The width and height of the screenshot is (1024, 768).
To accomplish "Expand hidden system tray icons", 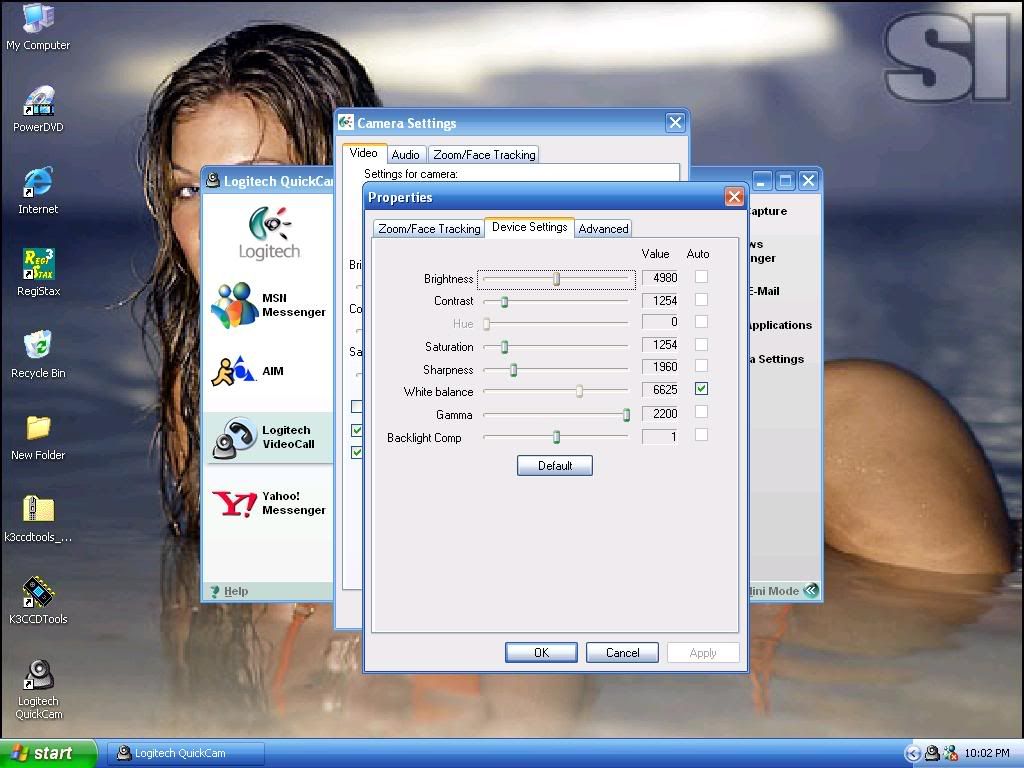I will [912, 754].
